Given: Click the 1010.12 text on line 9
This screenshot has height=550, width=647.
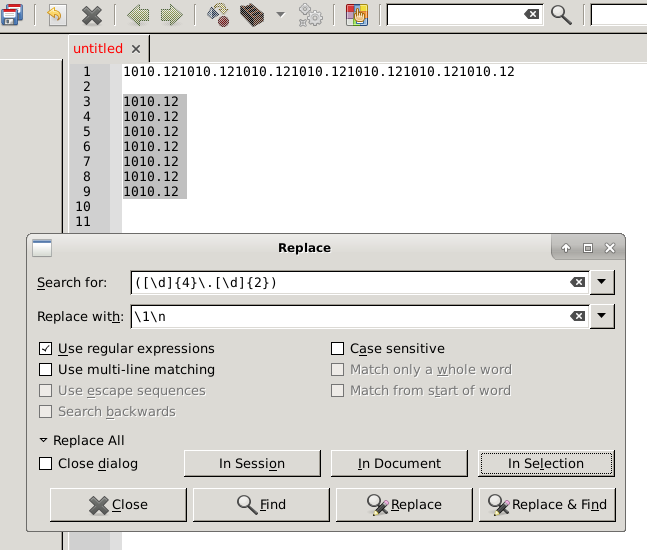Looking at the screenshot, I should coord(151,191).
